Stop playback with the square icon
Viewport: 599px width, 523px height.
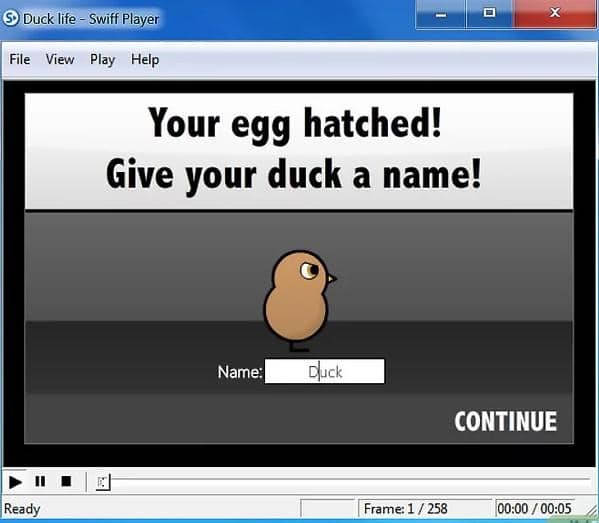(66, 481)
